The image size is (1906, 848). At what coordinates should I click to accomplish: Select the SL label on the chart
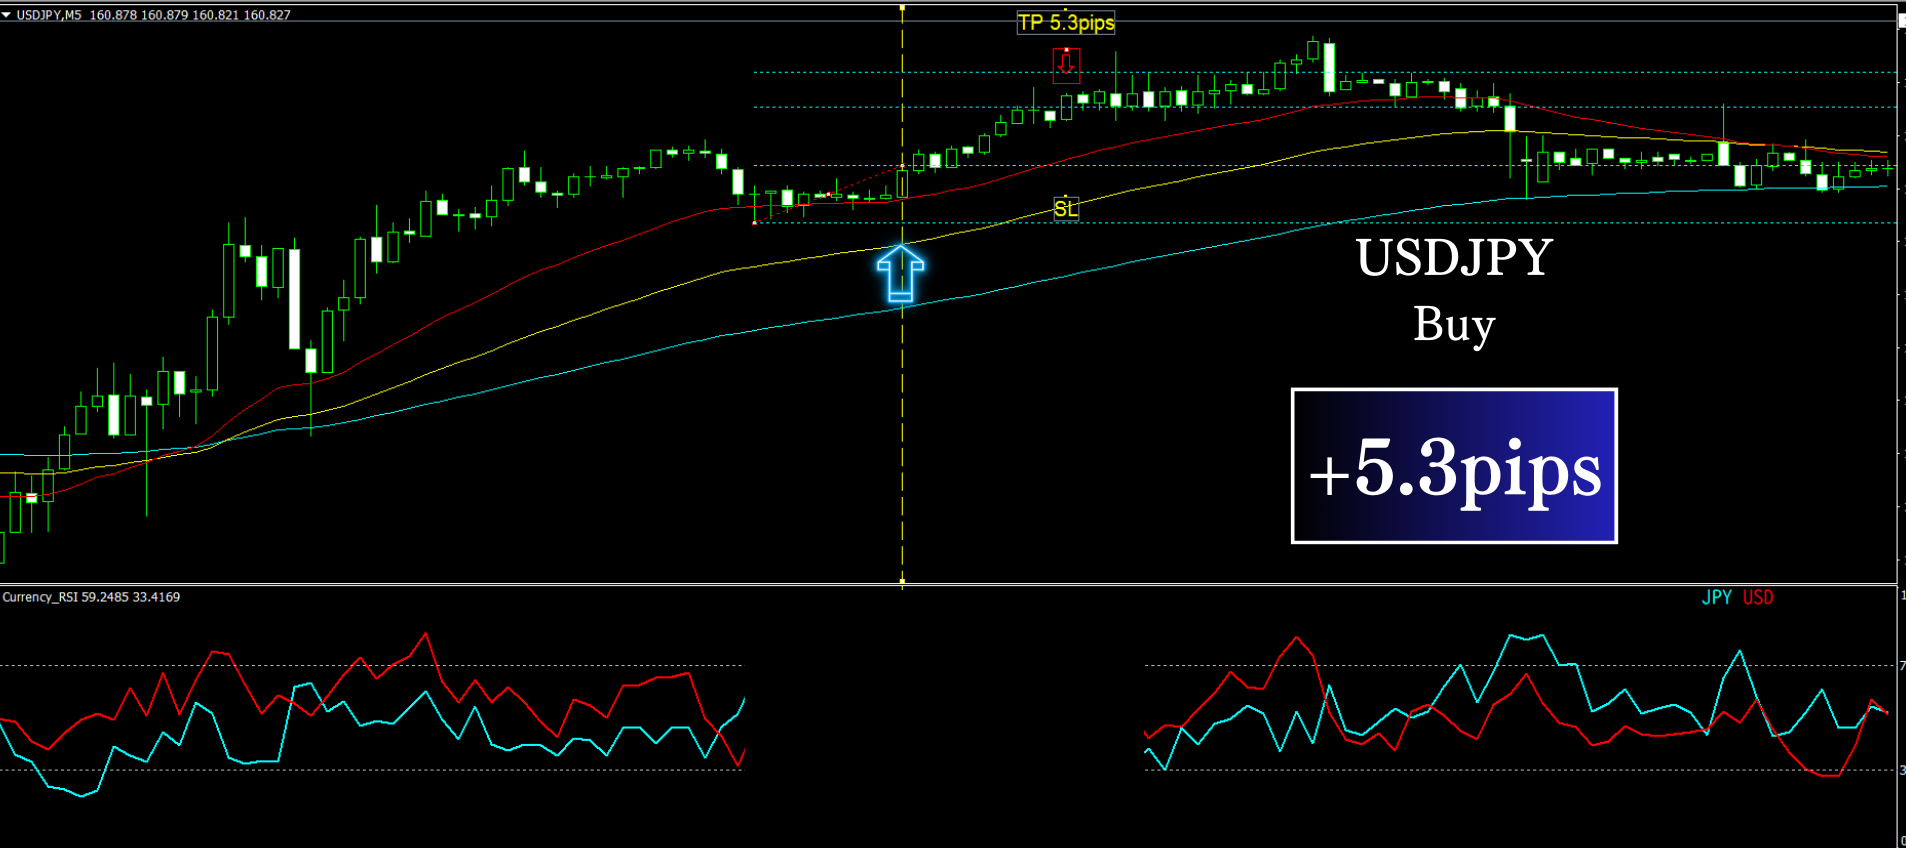tap(1066, 209)
